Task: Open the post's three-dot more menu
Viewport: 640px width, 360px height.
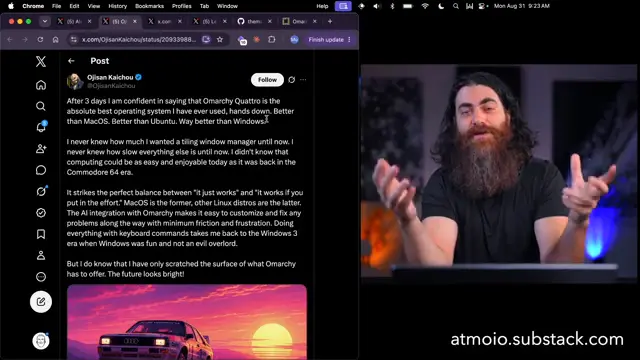Action: pos(303,80)
